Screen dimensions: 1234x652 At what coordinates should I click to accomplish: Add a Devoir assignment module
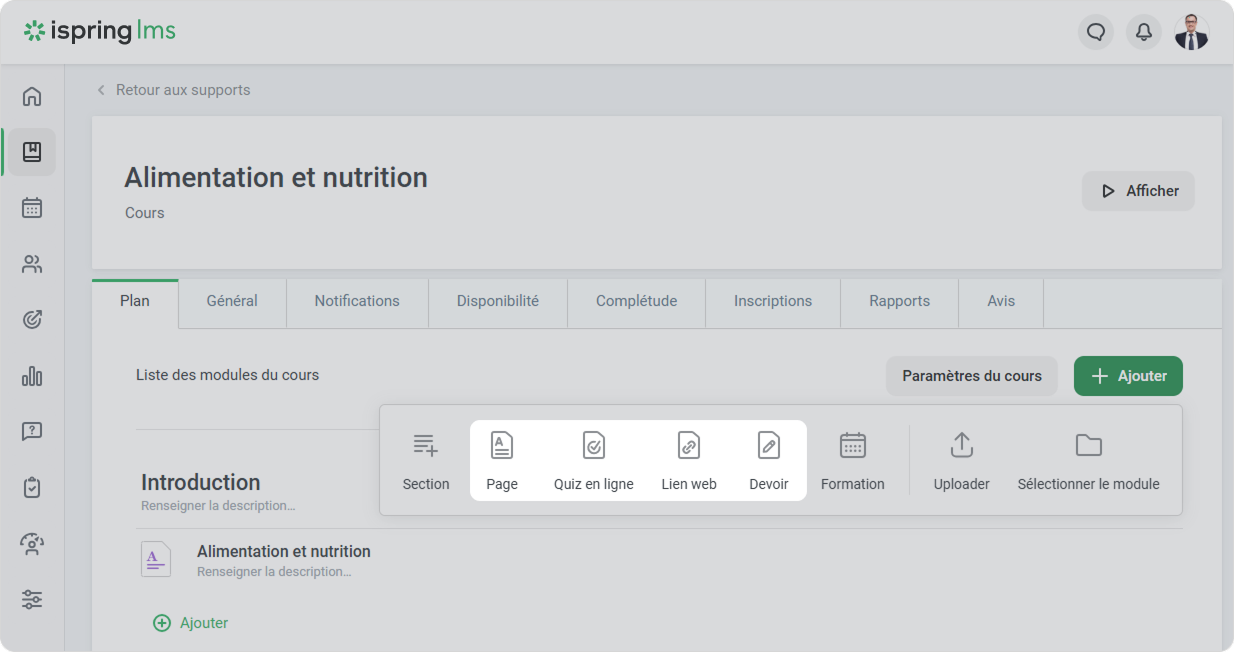[x=768, y=446]
